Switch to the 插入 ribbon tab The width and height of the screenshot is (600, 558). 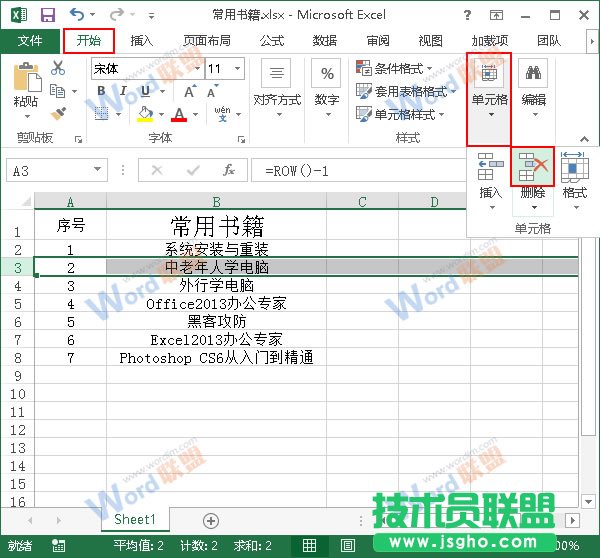(x=142, y=41)
